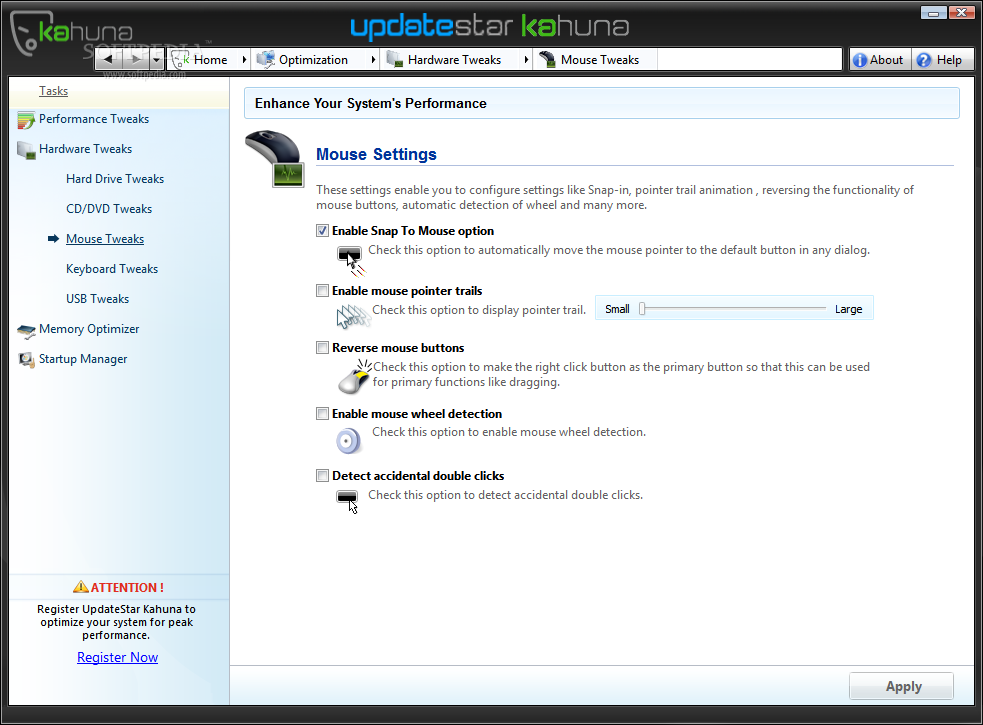Disable Snap To Mouse option checkbox
Image resolution: width=983 pixels, height=725 pixels.
click(322, 231)
